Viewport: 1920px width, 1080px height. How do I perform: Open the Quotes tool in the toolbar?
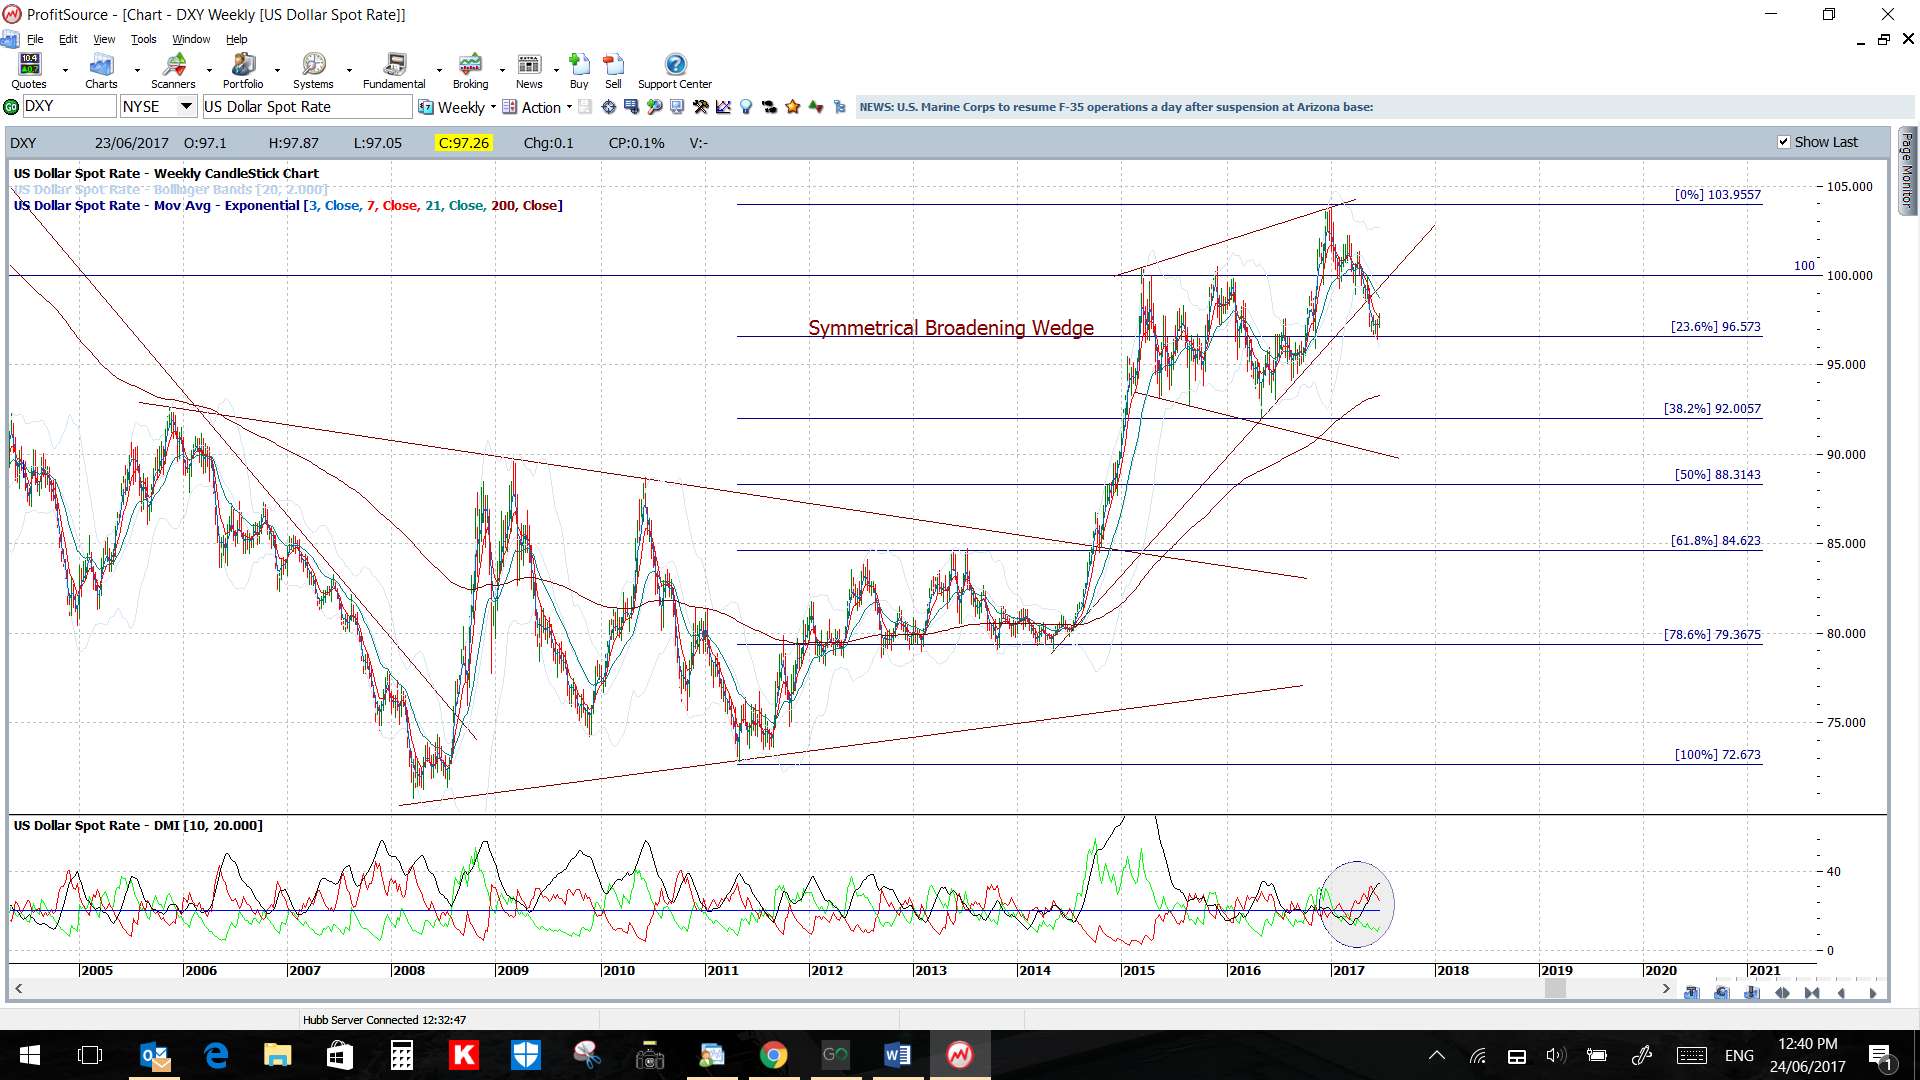pyautogui.click(x=29, y=70)
